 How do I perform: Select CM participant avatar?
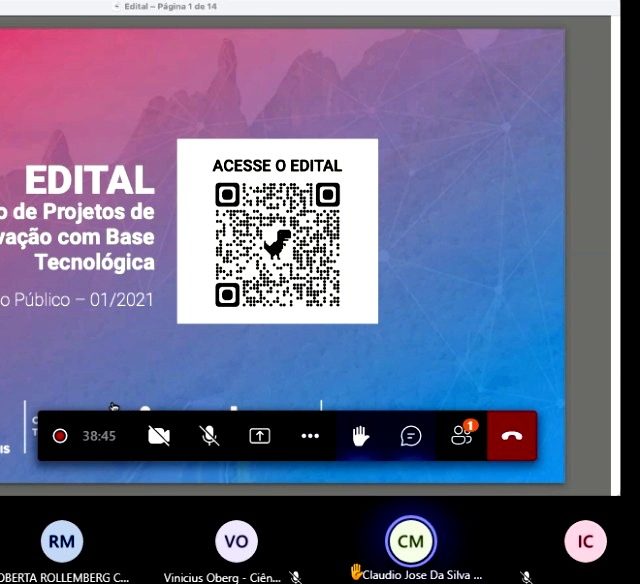[x=411, y=541]
